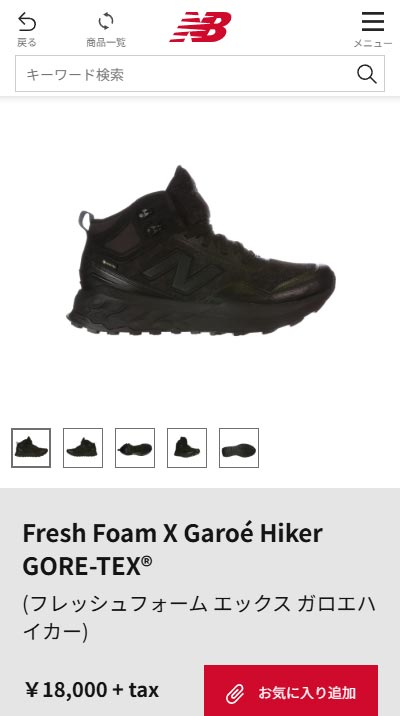Select the first side-view shoe thumbnail
400x716 pixels.
pyautogui.click(x=31, y=448)
